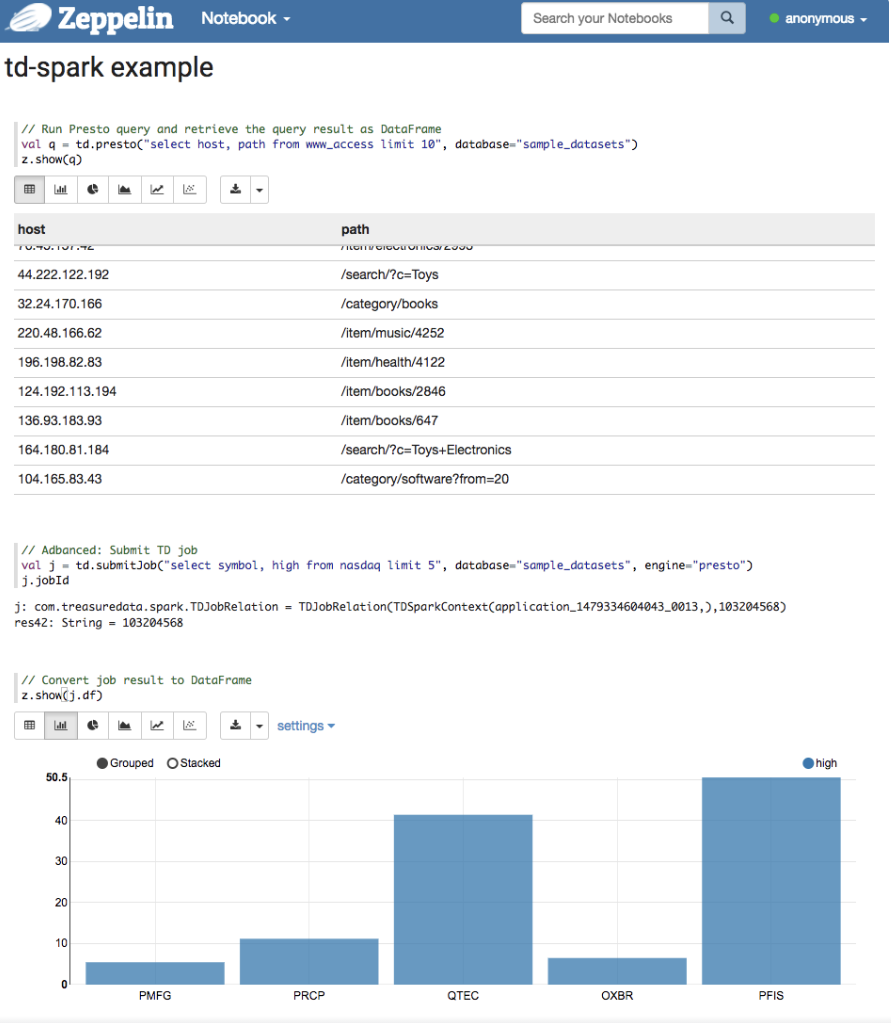Open the Notebook menu
891x1023 pixels.
pos(245,18)
